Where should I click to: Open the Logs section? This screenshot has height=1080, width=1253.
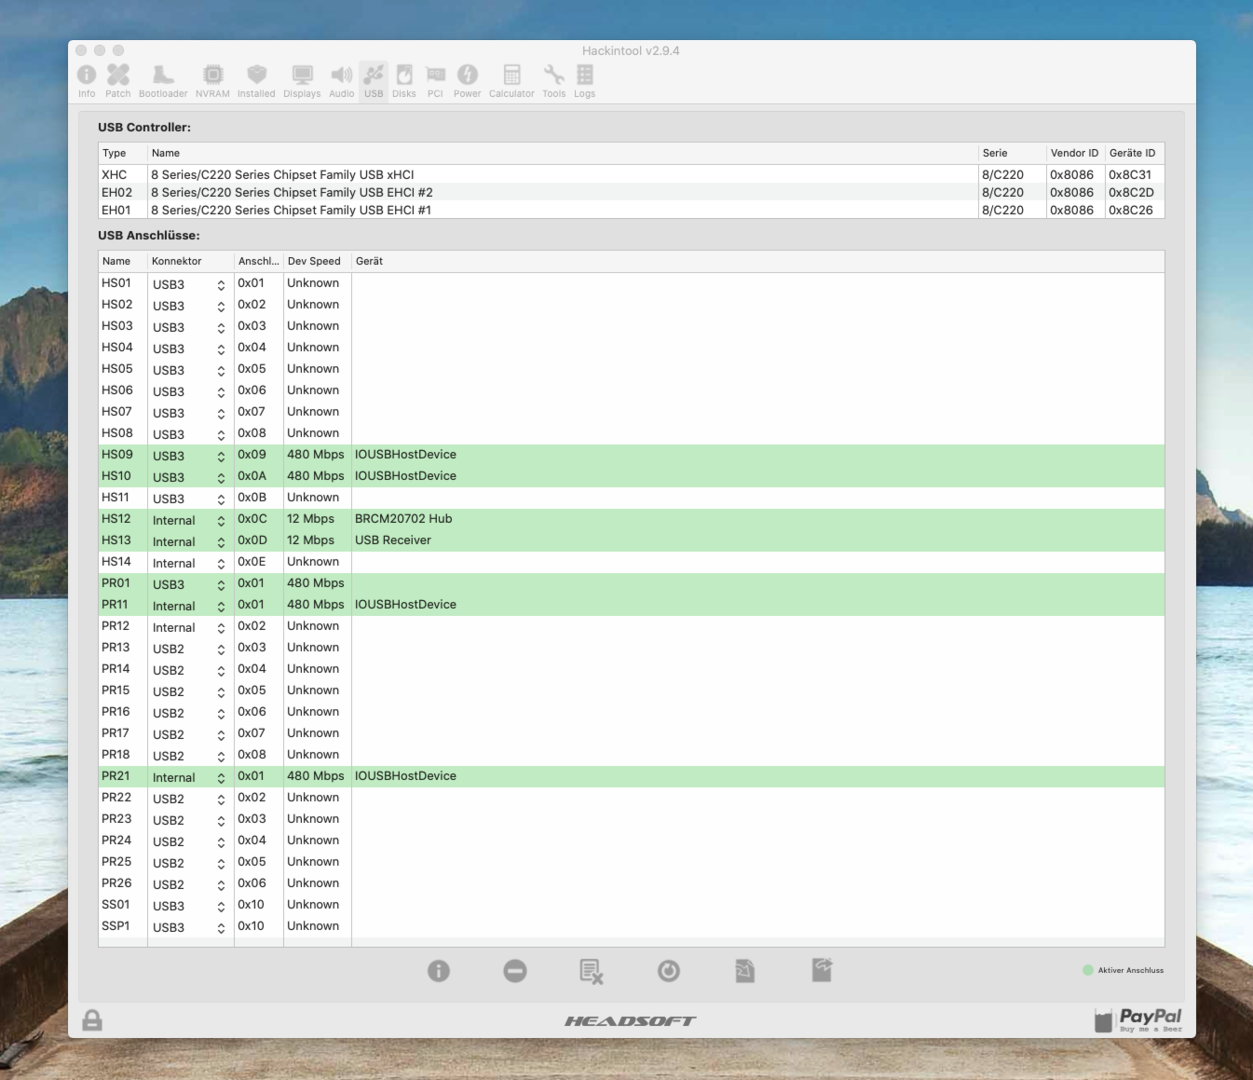click(x=585, y=81)
